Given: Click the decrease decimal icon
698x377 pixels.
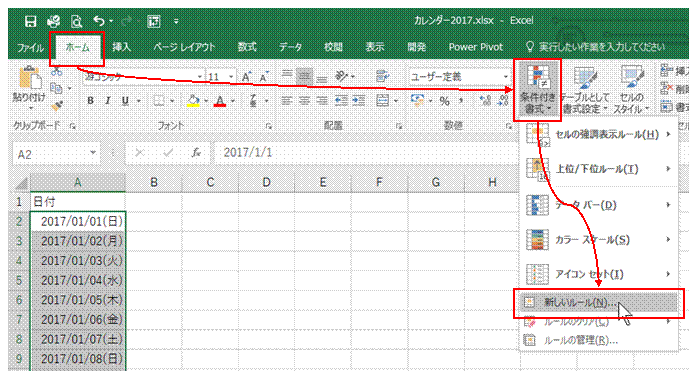Looking at the screenshot, I should [503, 101].
